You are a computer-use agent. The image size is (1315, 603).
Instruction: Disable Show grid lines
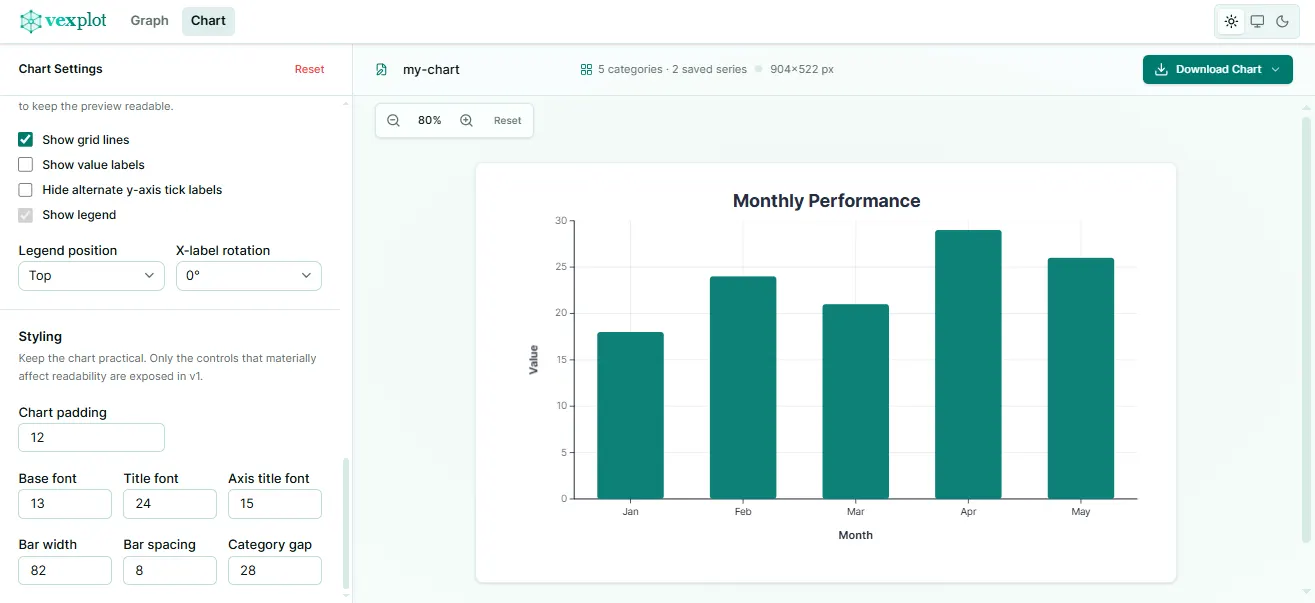[25, 139]
